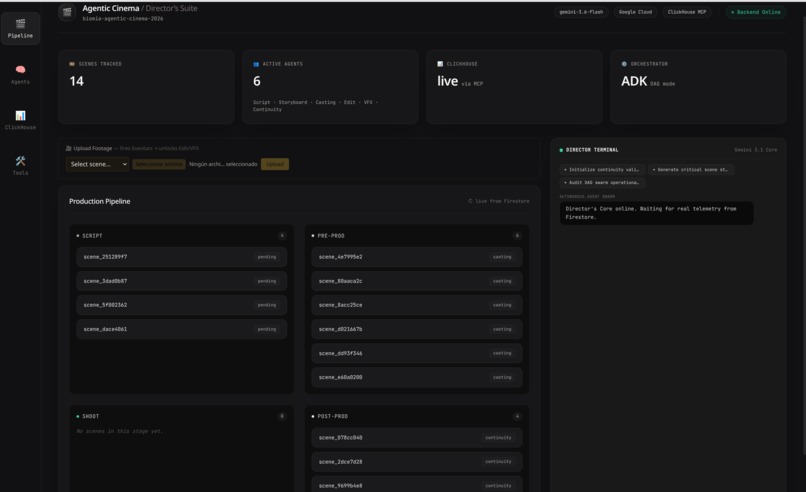Open the Select scene dropdown
Screen dimensions: 806x492
click(x=98, y=164)
